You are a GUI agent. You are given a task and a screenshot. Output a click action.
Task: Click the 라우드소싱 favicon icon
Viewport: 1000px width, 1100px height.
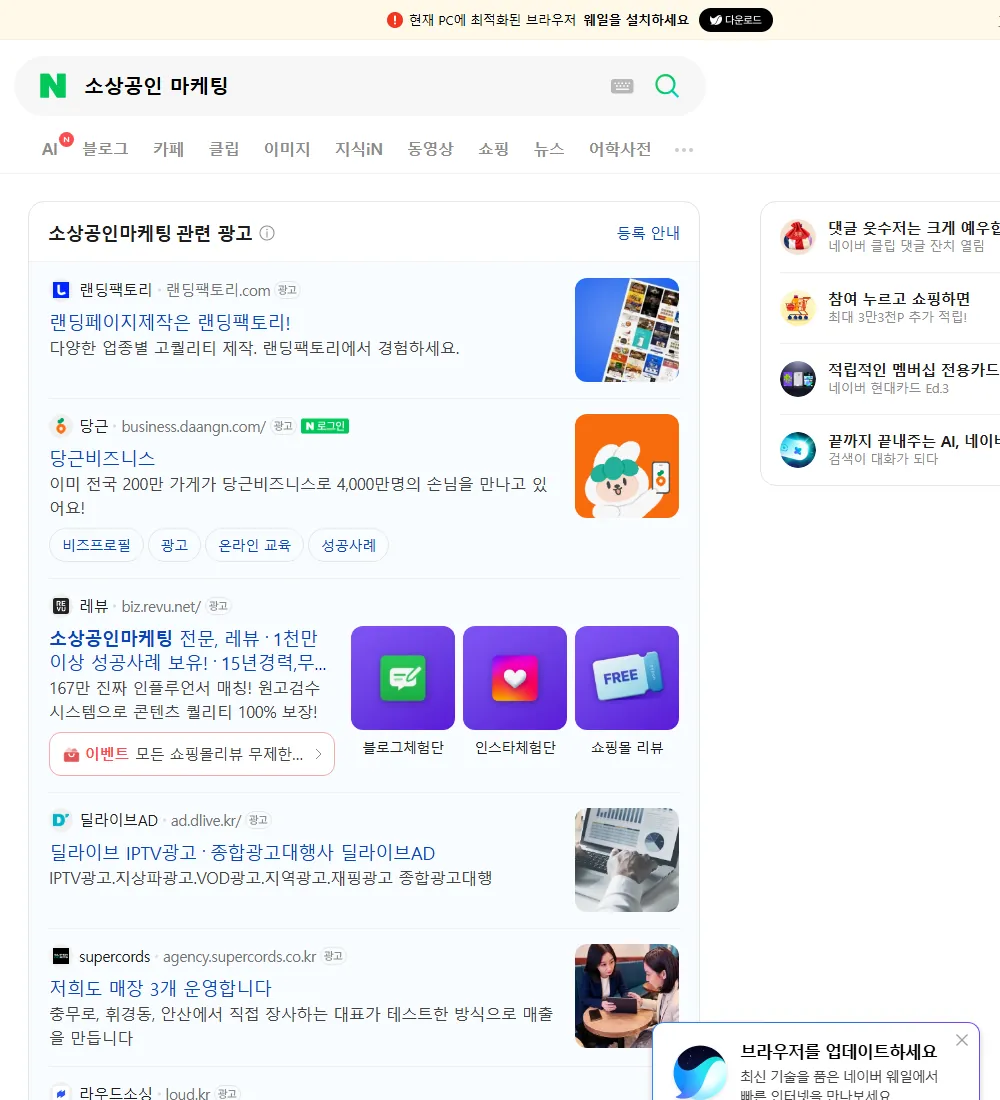[x=61, y=1093]
